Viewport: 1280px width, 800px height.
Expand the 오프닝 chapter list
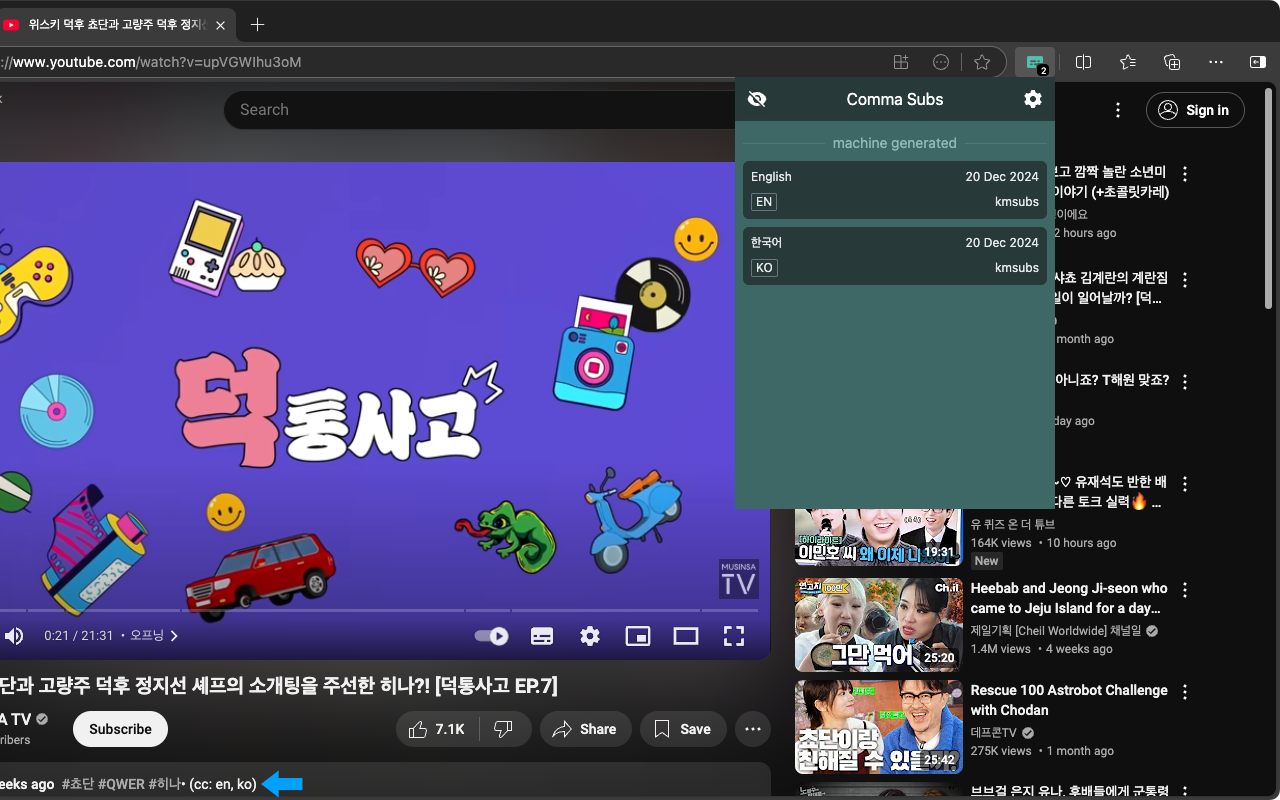pos(154,636)
